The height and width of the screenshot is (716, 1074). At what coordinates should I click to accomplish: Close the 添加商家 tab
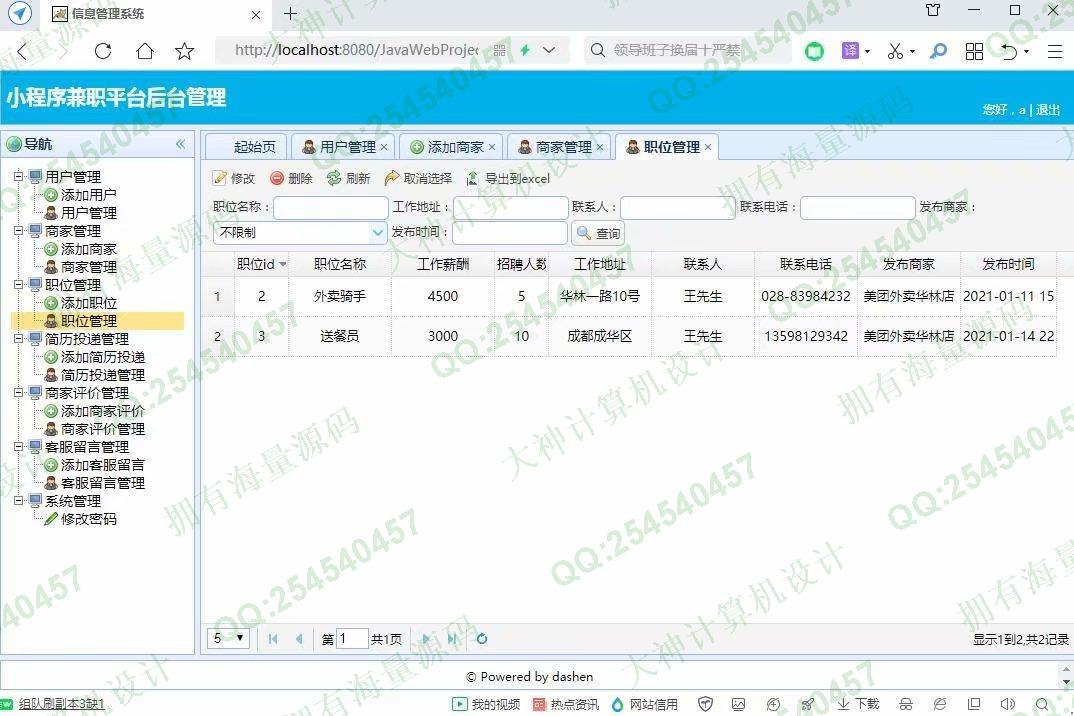(492, 147)
